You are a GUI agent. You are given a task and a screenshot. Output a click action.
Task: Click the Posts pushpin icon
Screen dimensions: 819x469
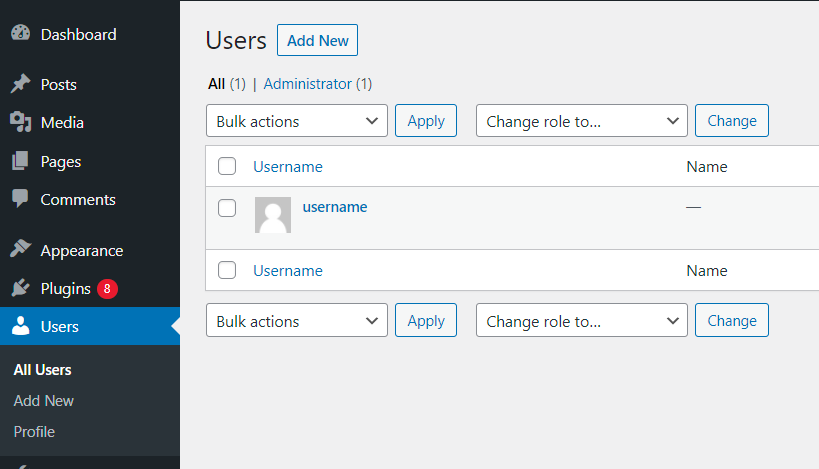[x=20, y=85]
